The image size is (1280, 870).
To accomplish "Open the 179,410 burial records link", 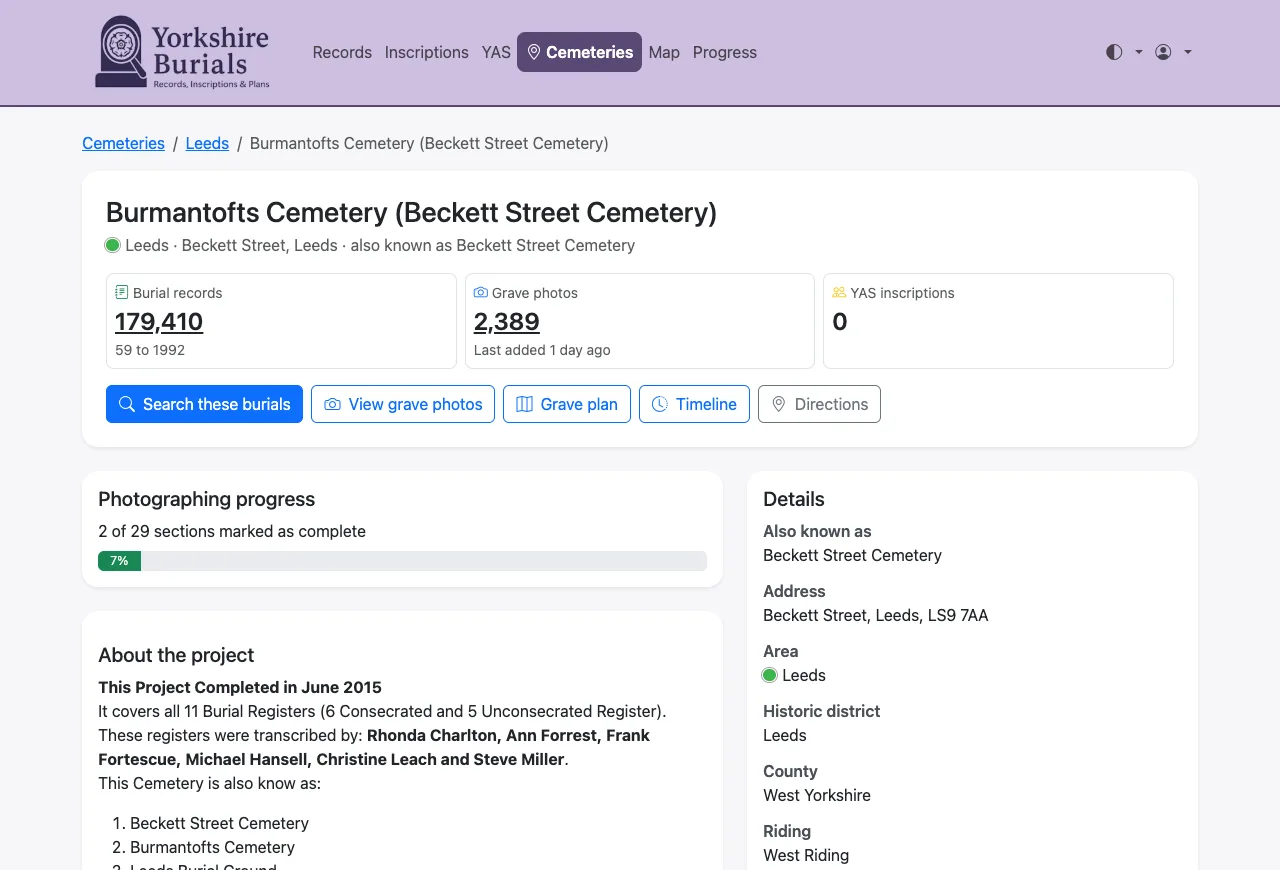I will click(x=159, y=322).
